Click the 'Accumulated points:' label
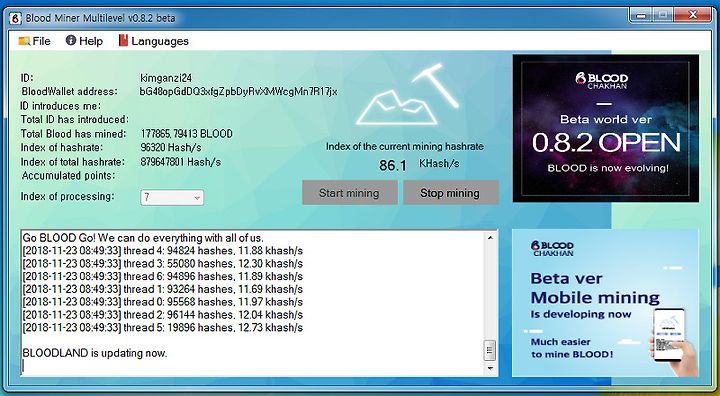Image resolution: width=720 pixels, height=396 pixels. click(x=68, y=176)
